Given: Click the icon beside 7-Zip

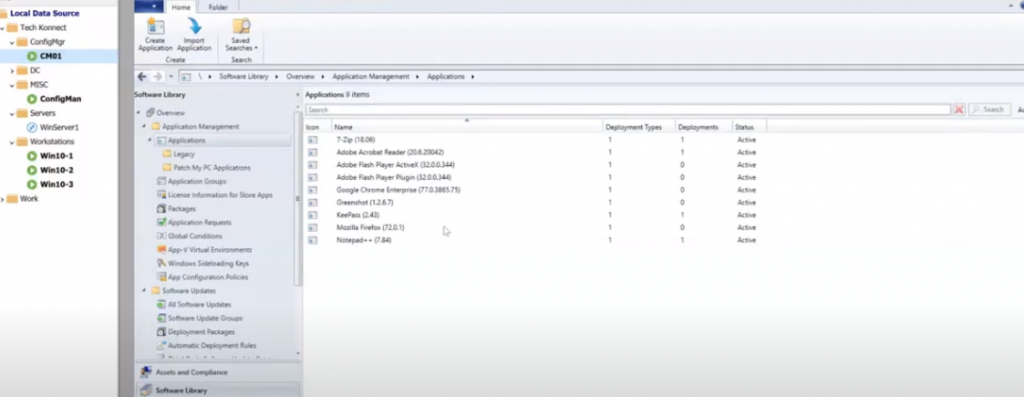Looking at the screenshot, I should pyautogui.click(x=313, y=140).
